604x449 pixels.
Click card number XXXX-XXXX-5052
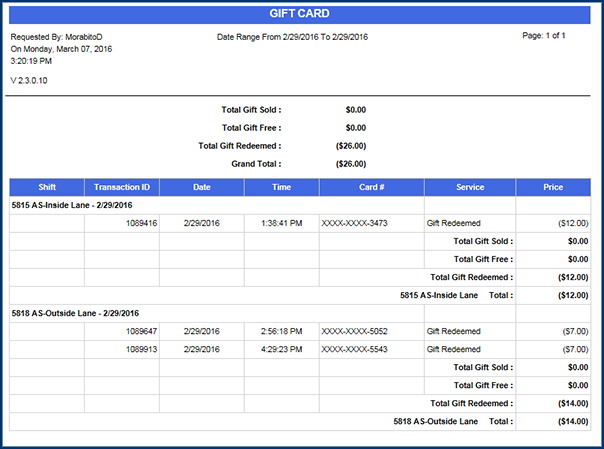pos(354,331)
